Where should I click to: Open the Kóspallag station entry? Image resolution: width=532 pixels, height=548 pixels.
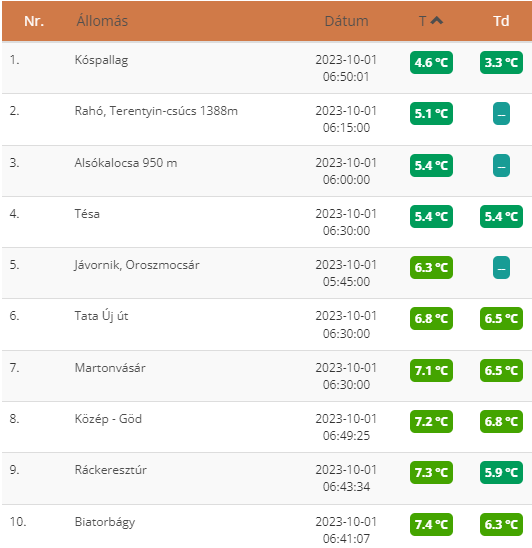pyautogui.click(x=101, y=60)
